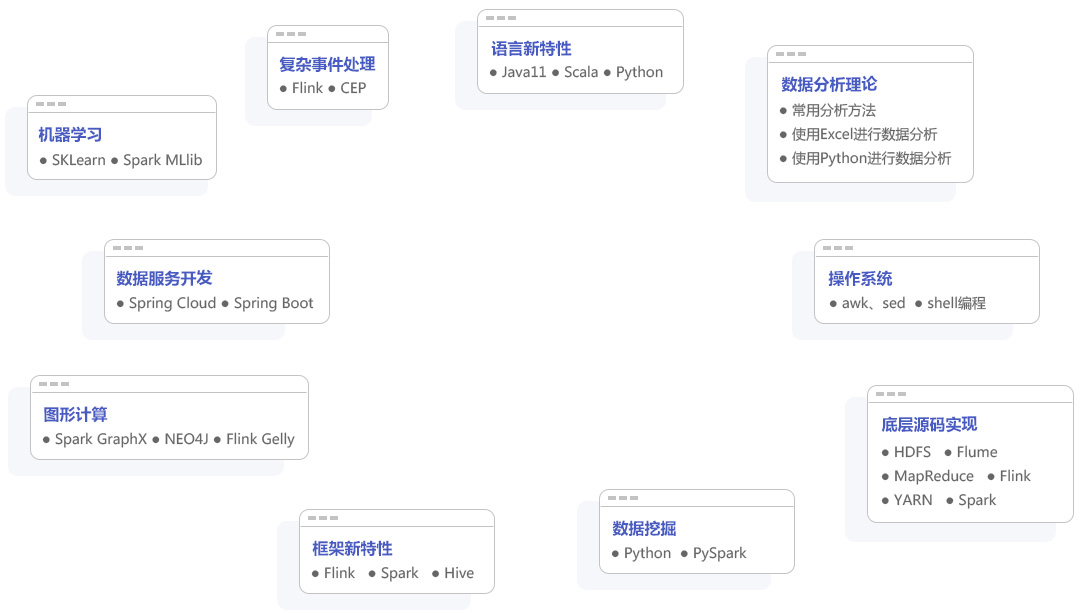
Task: Select YARN under 底层源码实现
Action: pyautogui.click(x=913, y=501)
